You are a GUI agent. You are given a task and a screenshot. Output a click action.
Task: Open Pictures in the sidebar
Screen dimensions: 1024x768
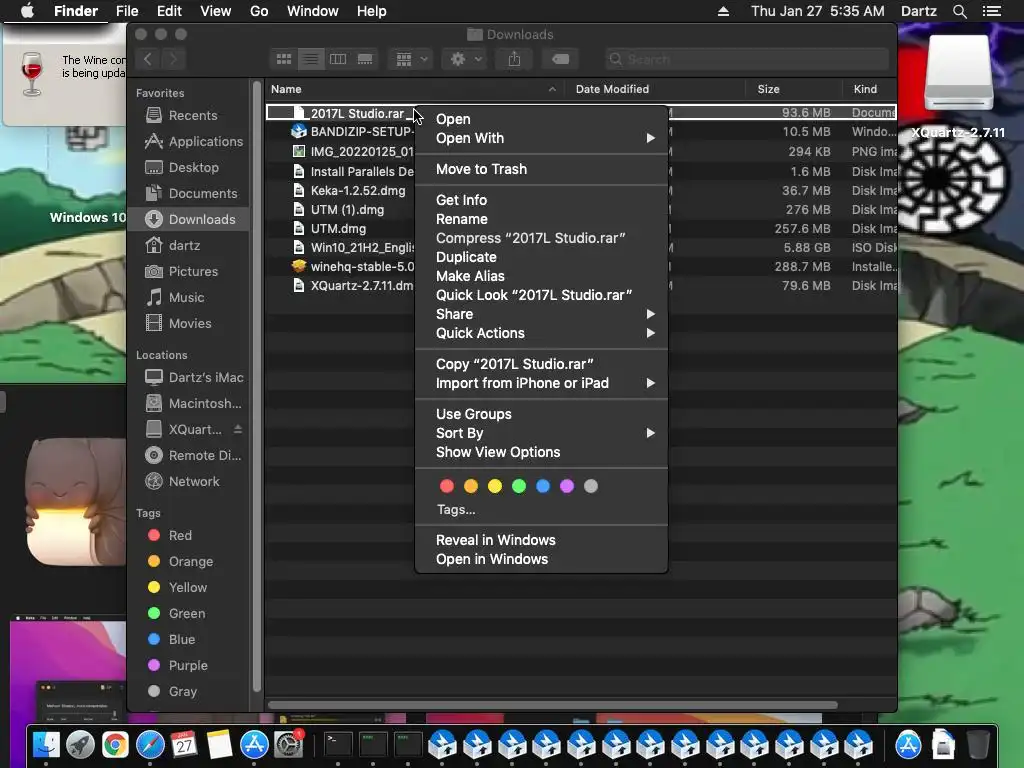tap(189, 272)
